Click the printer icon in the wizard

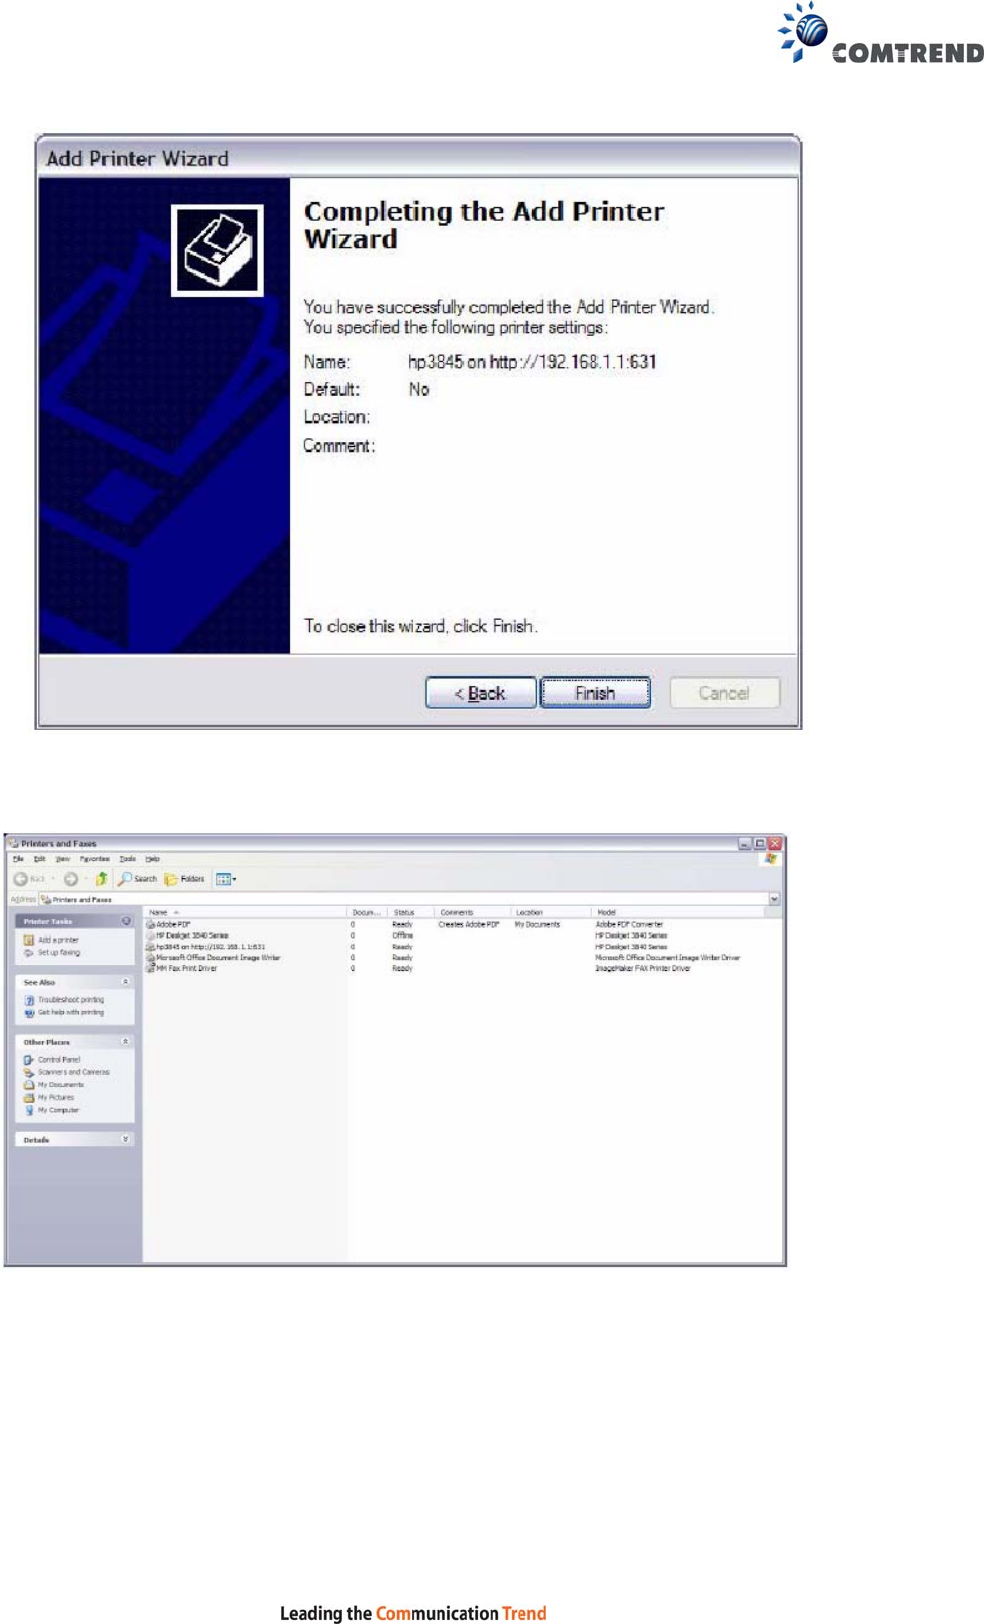[x=218, y=250]
